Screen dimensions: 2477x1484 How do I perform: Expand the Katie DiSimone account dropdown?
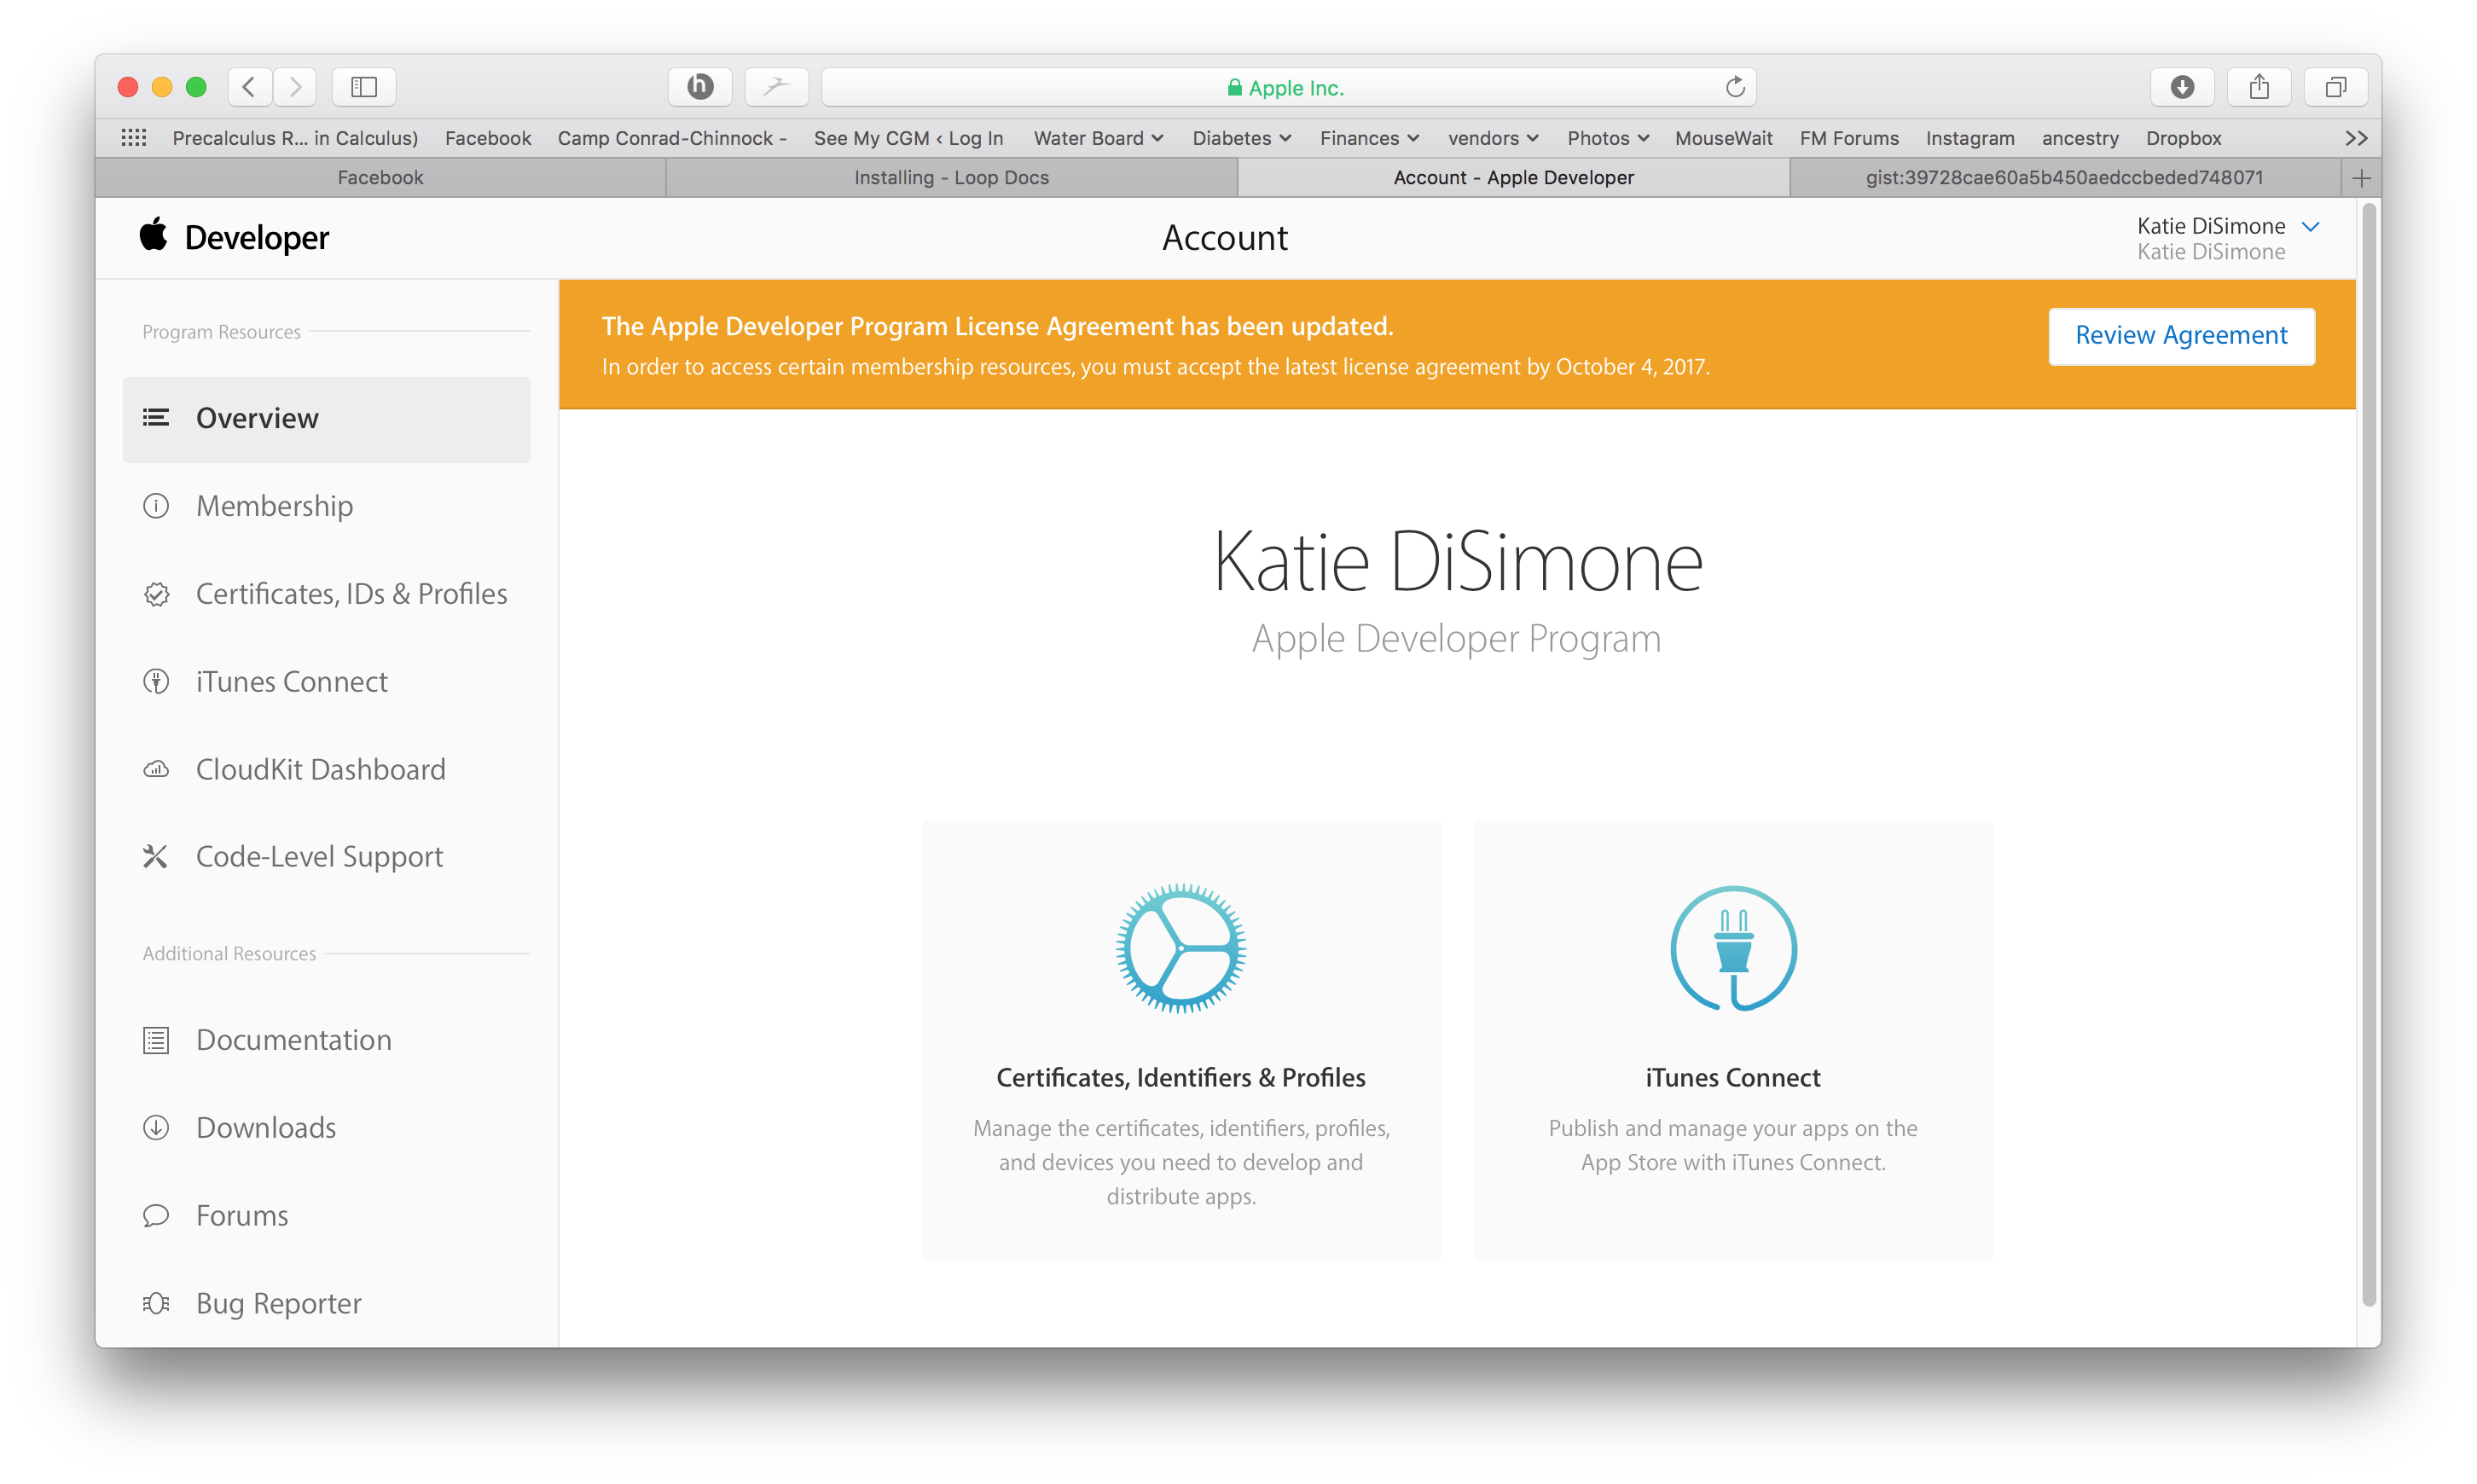[x=2310, y=227]
